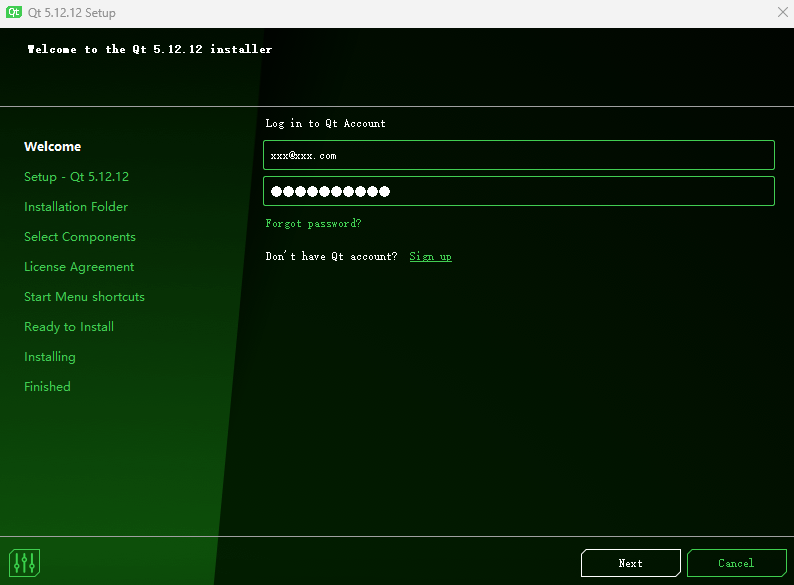This screenshot has height=585, width=794.
Task: Focus the masked password field
Action: tap(519, 191)
